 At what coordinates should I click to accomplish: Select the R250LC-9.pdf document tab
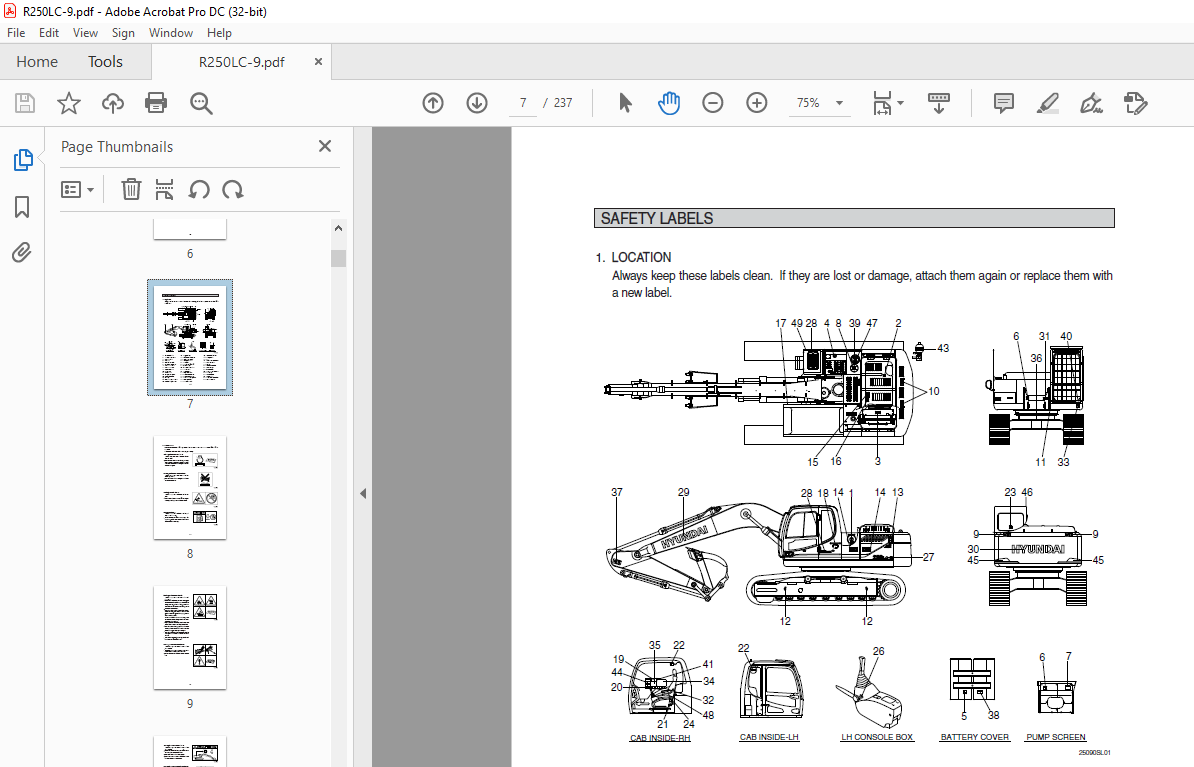(241, 62)
